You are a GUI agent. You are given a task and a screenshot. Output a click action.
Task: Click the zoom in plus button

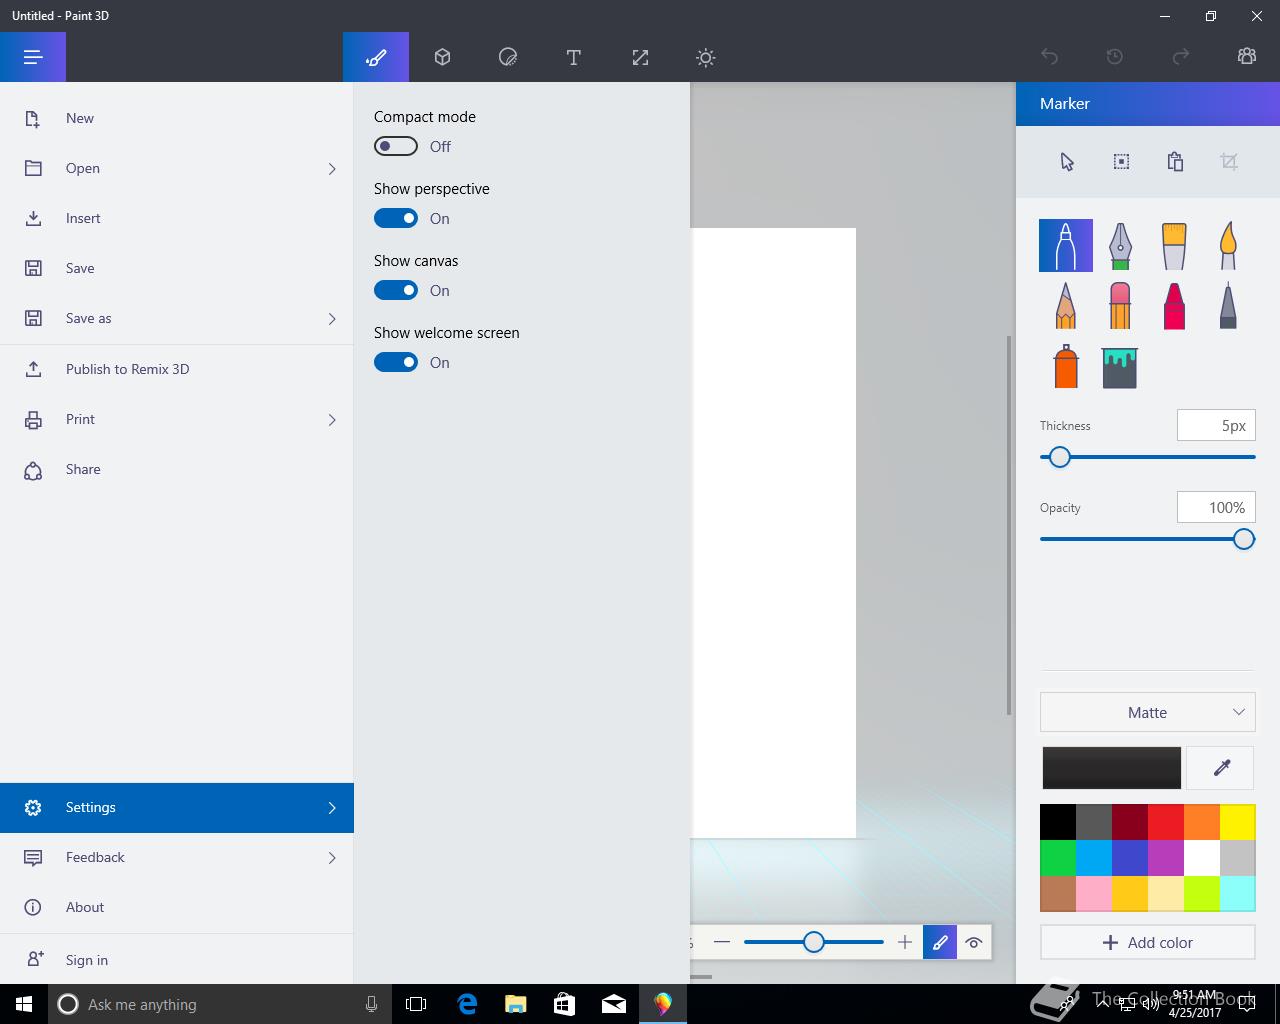point(905,942)
